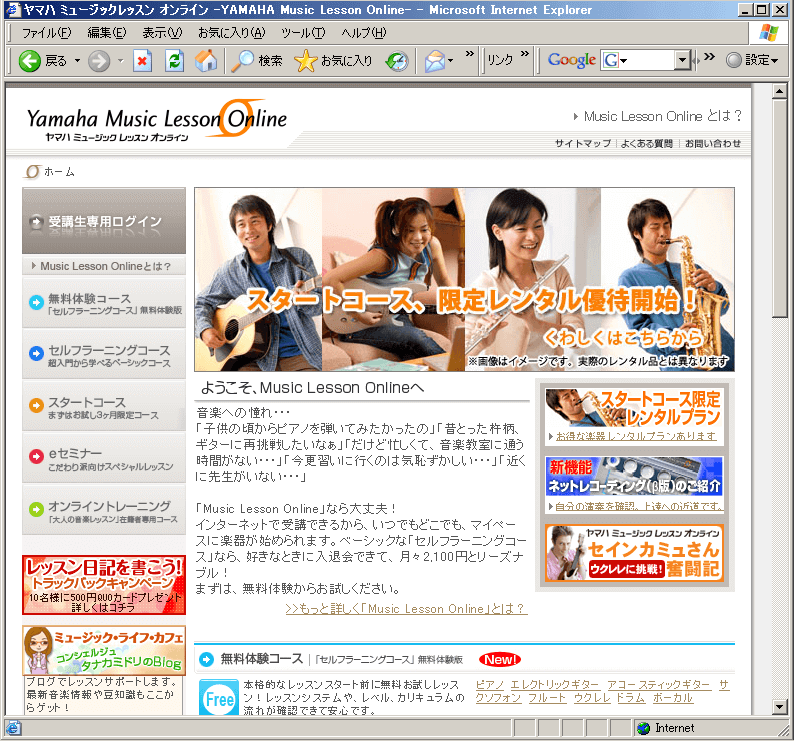
Task: Follow the もっと詳しく Music Lesson Online link
Action: (x=406, y=608)
